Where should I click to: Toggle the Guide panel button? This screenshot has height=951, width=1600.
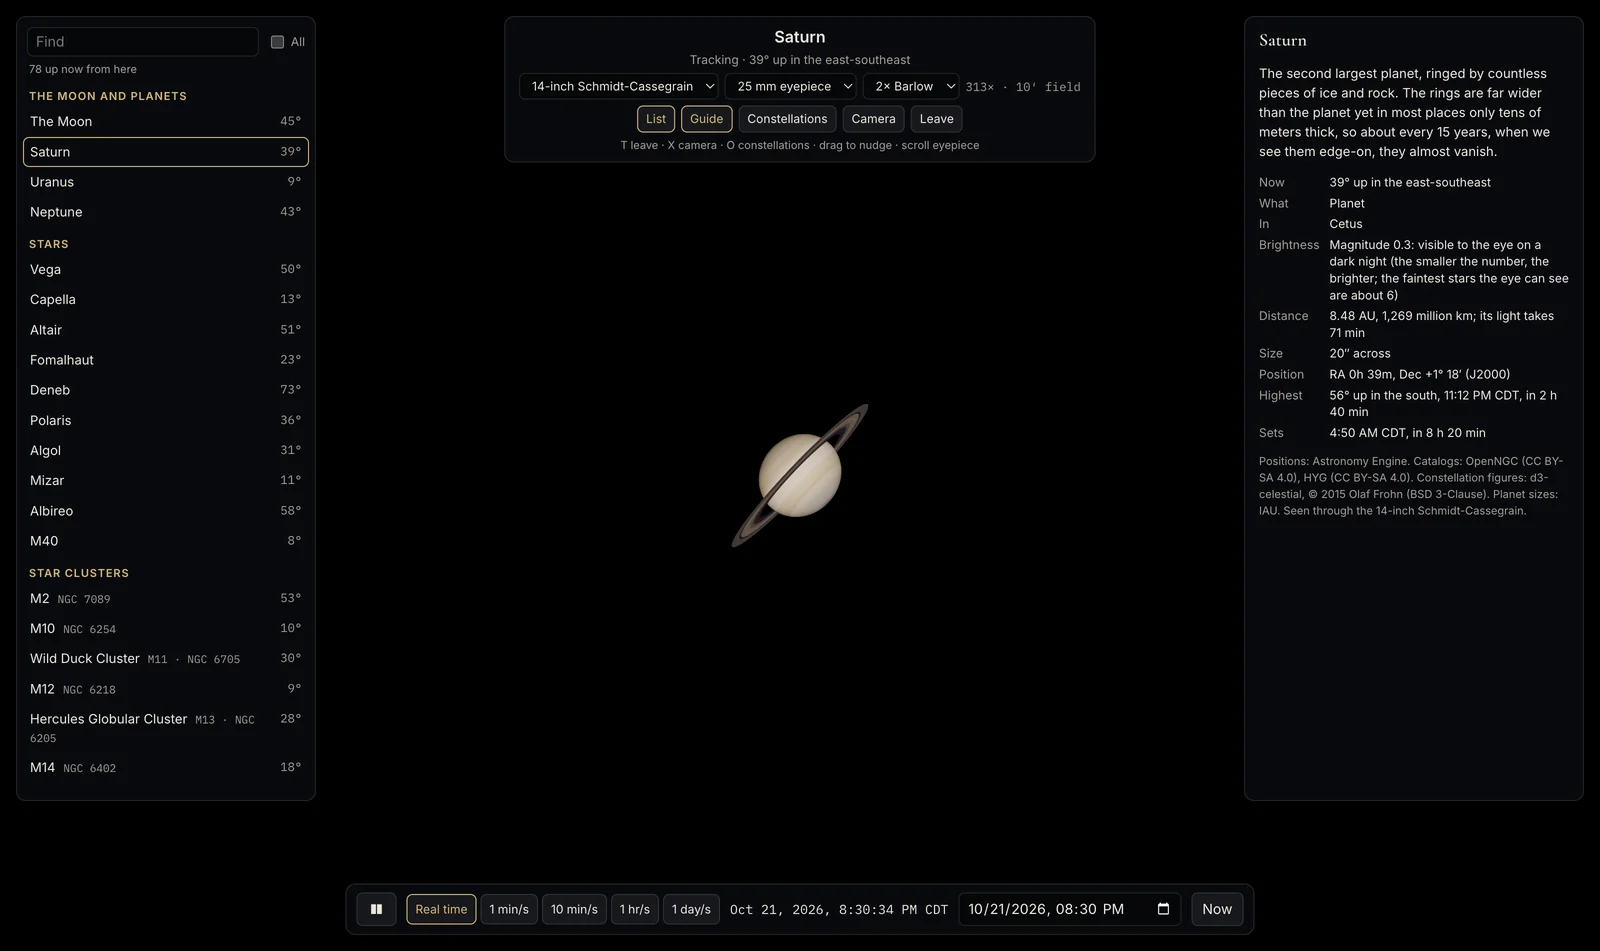(x=706, y=119)
